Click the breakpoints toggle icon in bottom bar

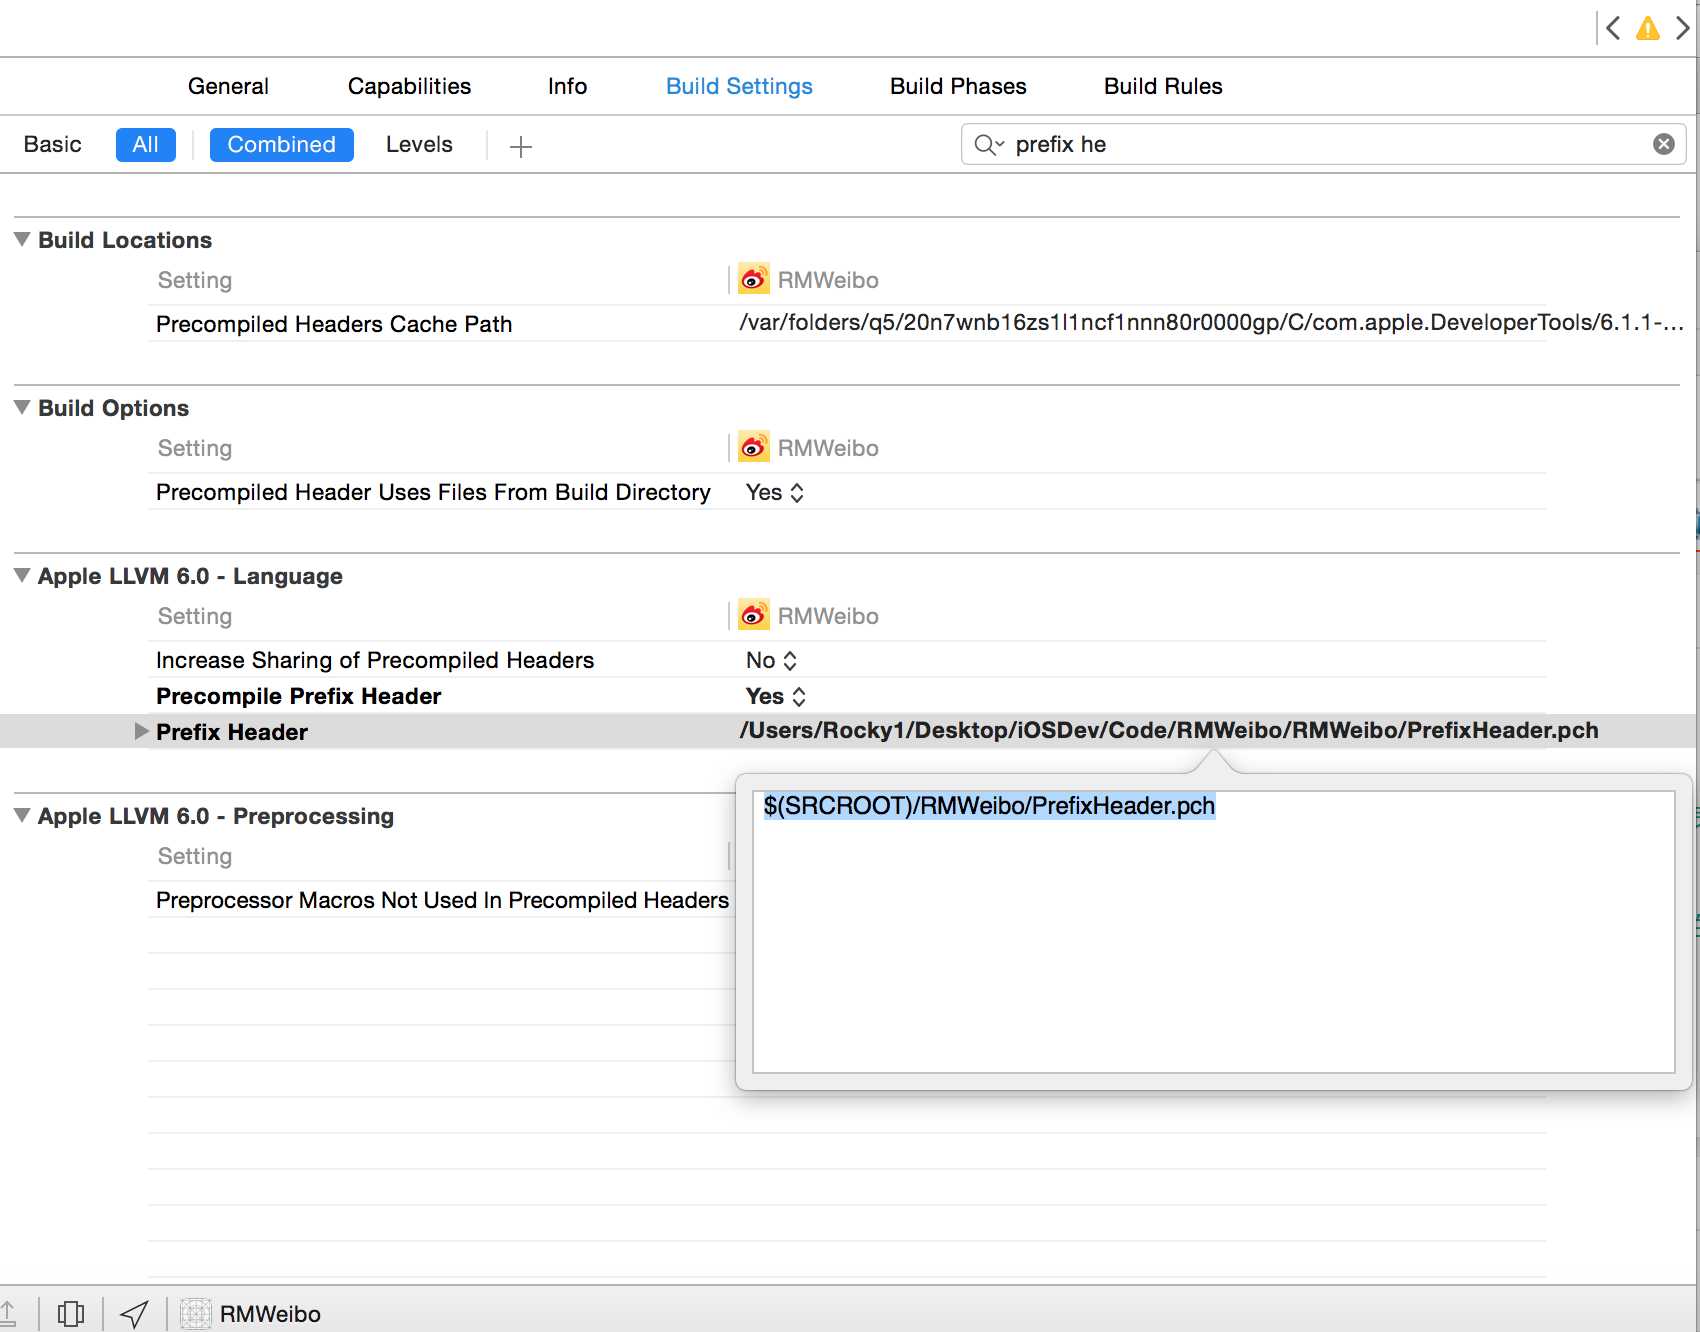tap(71, 1313)
